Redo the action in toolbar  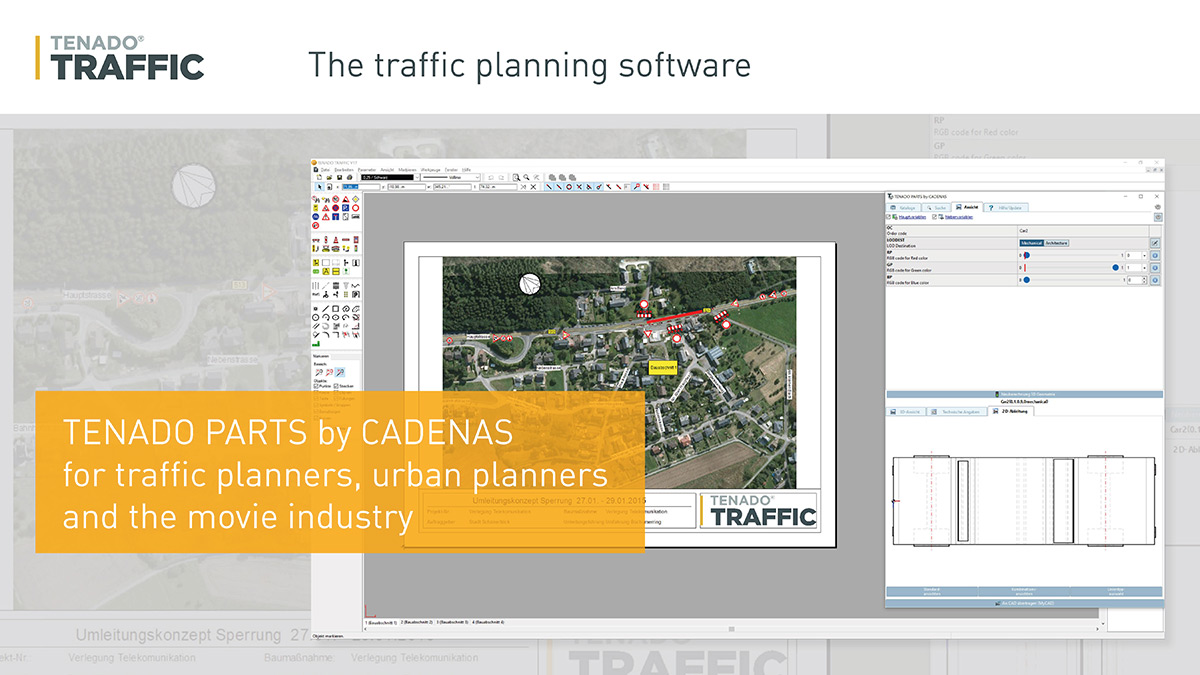tap(502, 177)
